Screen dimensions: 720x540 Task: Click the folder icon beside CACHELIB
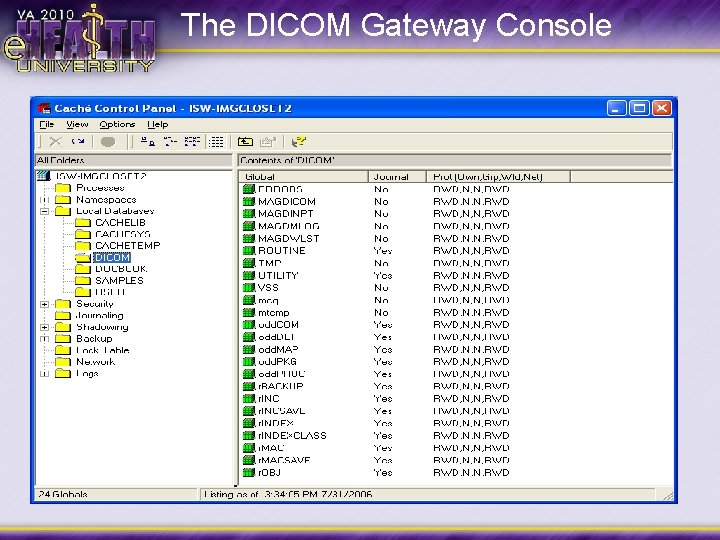pyautogui.click(x=83, y=223)
